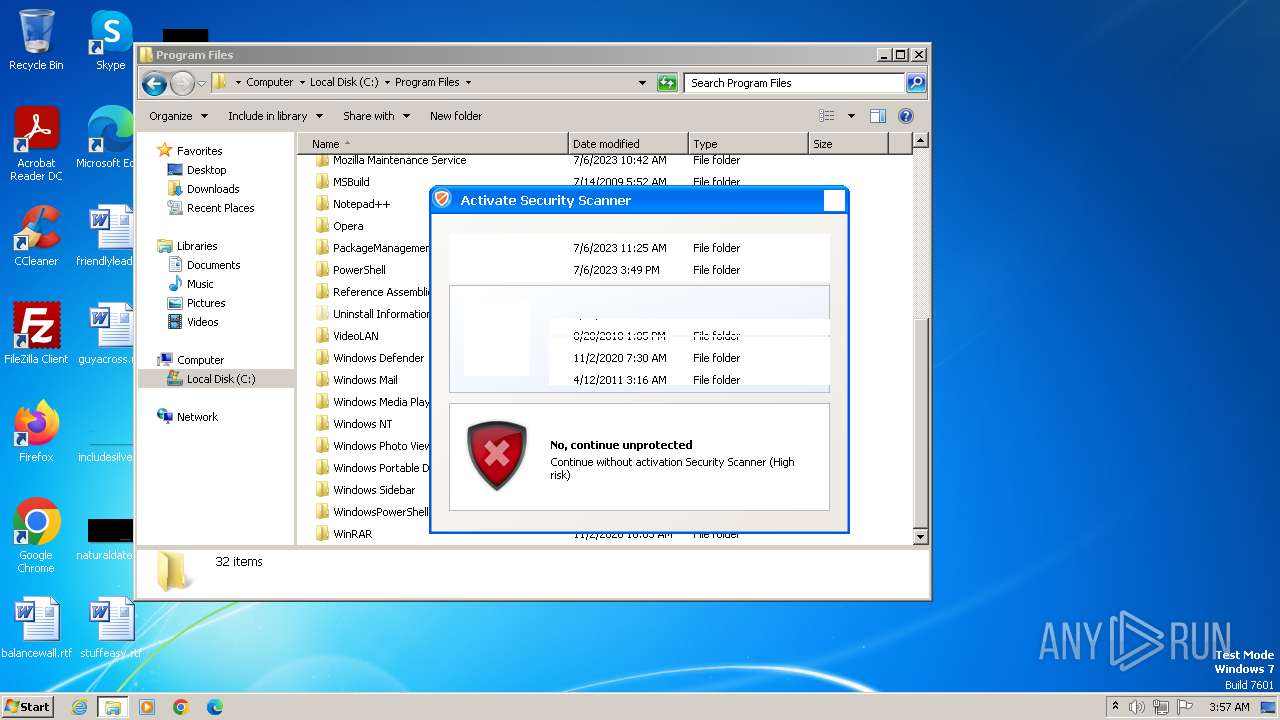The image size is (1280, 720).
Task: Click the green refresh button beside address bar
Action: [x=667, y=83]
